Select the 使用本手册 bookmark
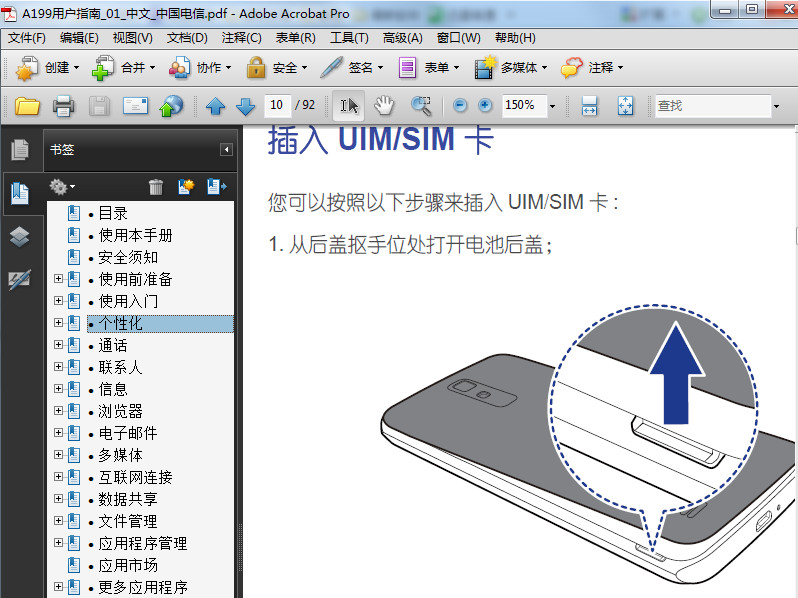 click(135, 235)
